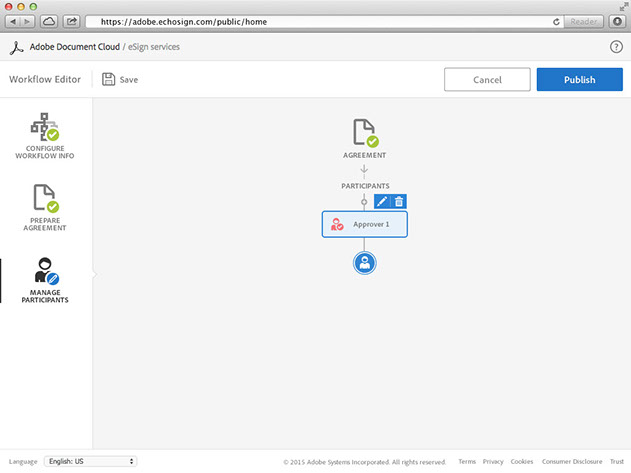
Task: Click the browser back arrow button
Action: pos(13,21)
